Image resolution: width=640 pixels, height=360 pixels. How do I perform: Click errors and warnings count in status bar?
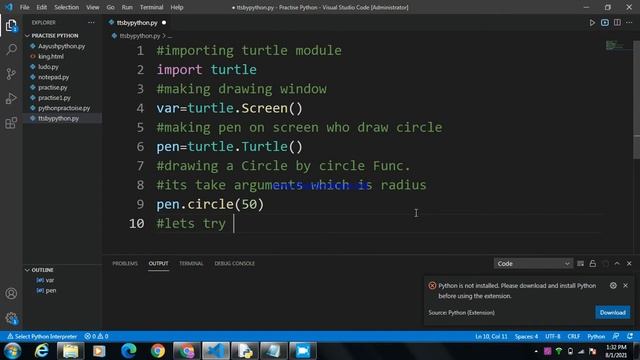[x=96, y=336]
